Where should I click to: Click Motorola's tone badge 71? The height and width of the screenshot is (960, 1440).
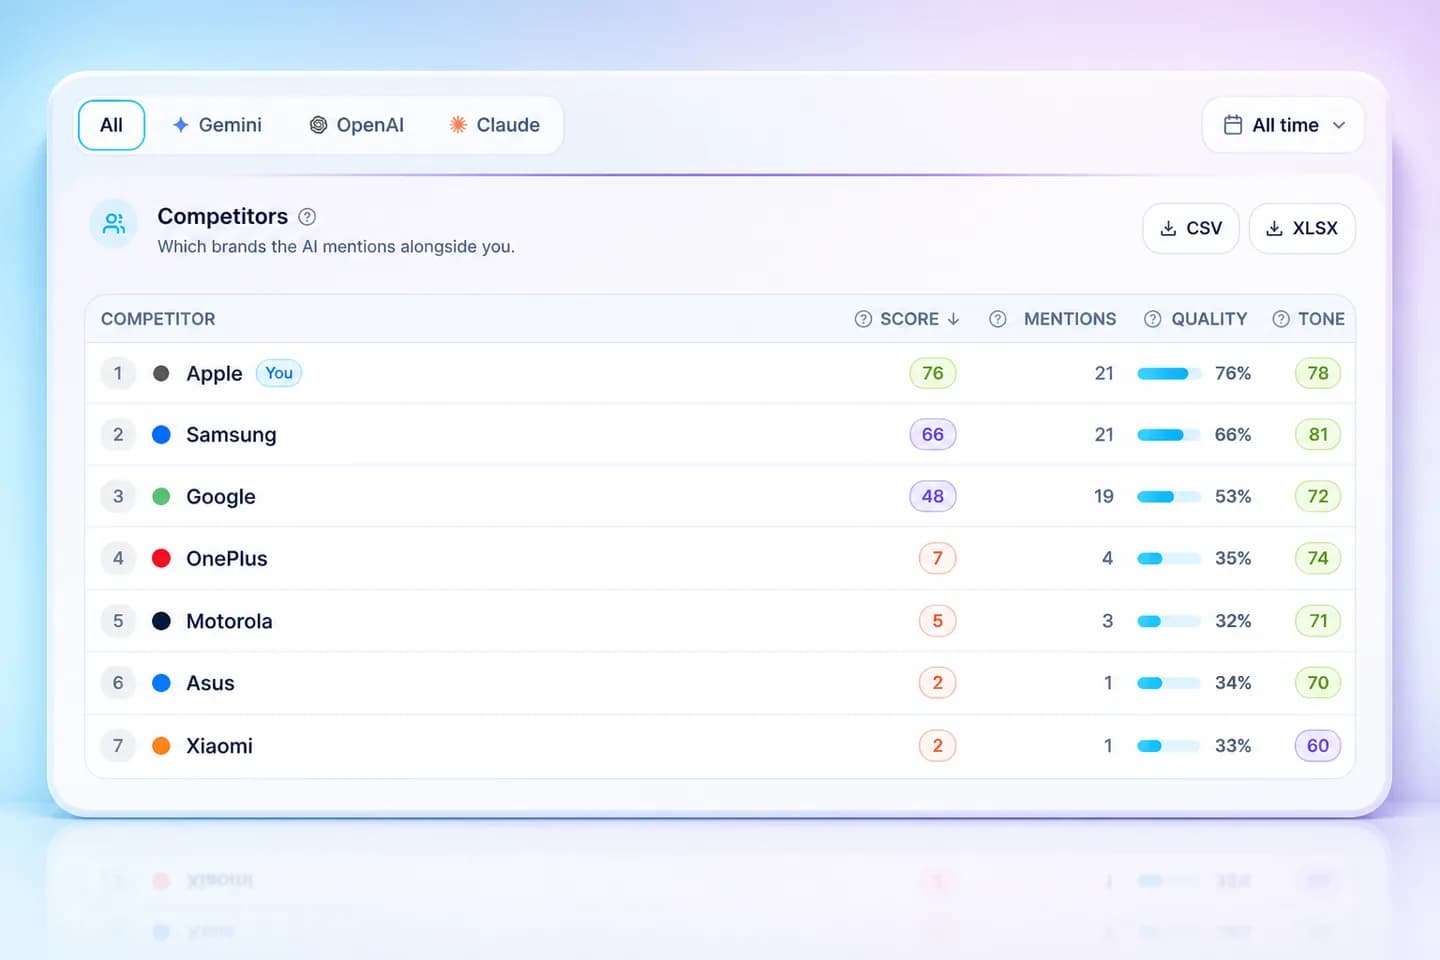coord(1318,621)
